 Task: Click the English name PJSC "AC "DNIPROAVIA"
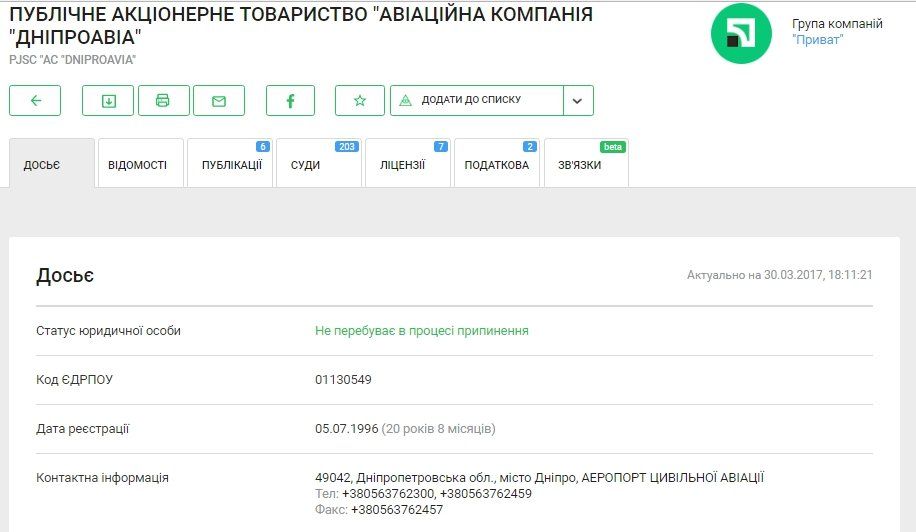(x=72, y=60)
